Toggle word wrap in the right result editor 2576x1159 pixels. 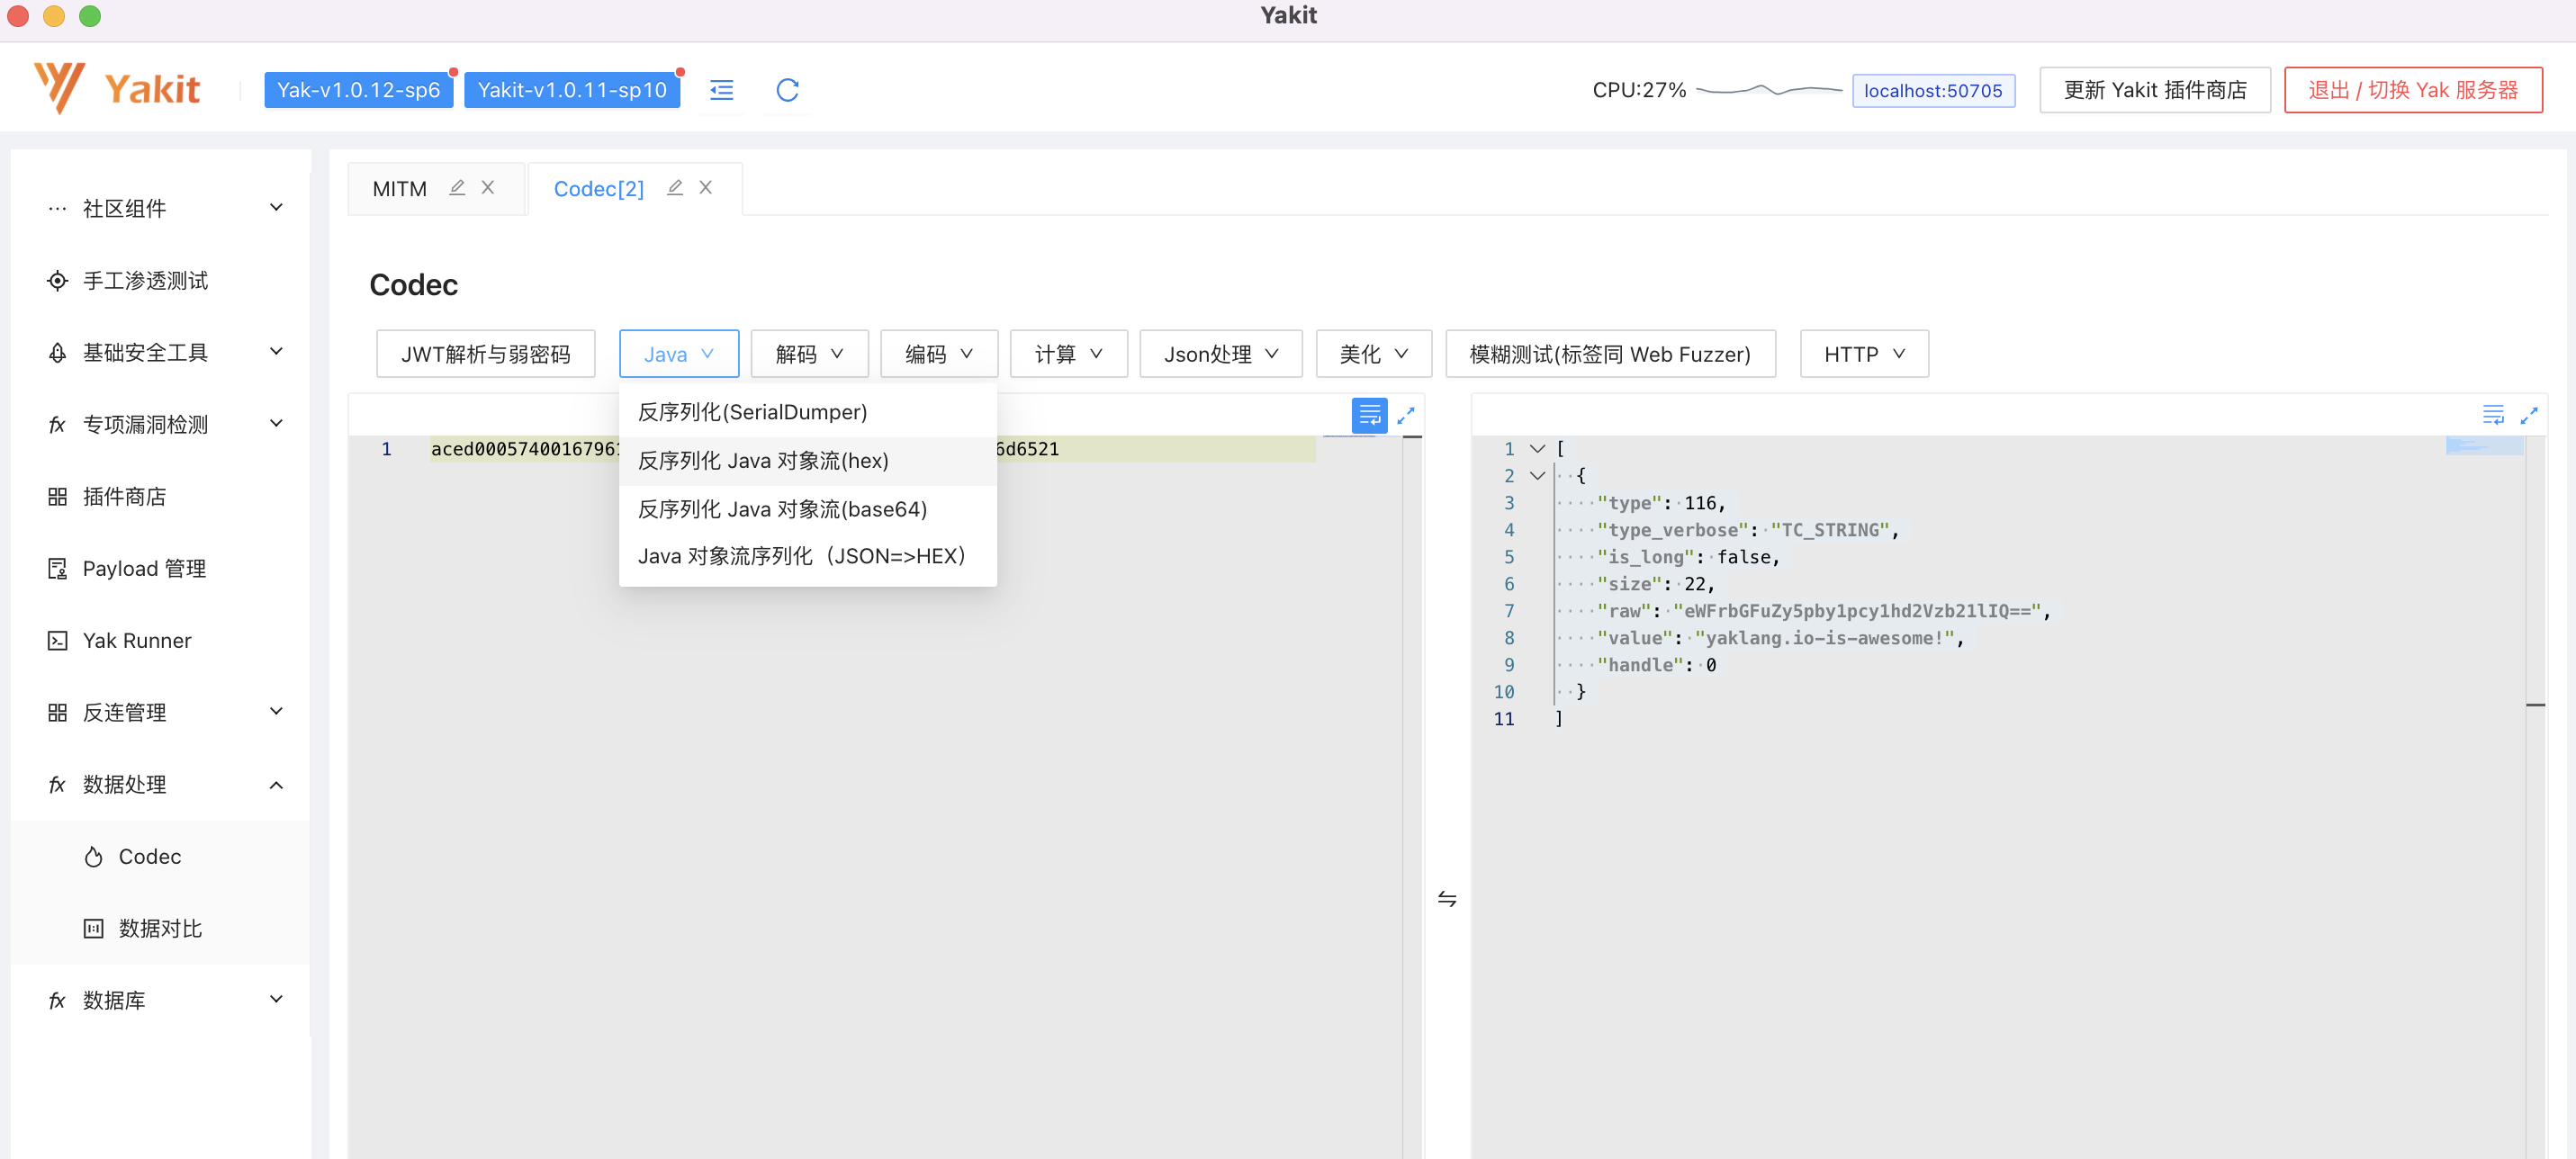click(2492, 415)
